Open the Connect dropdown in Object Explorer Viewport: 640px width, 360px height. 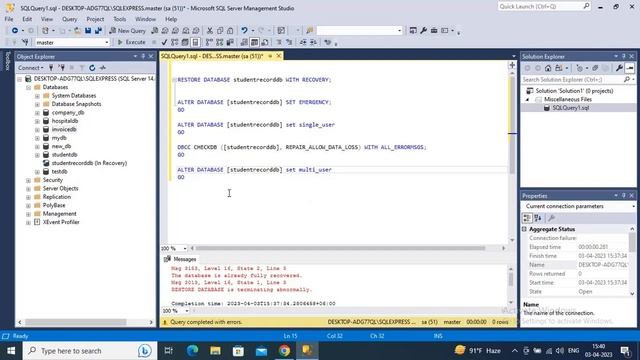(31, 68)
